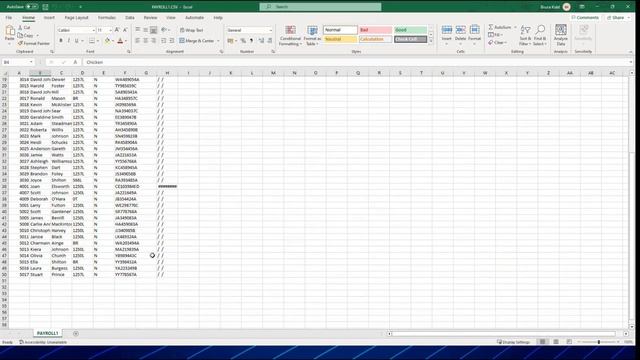Open Format as Table gallery
The image size is (640, 360).
pos(312,36)
